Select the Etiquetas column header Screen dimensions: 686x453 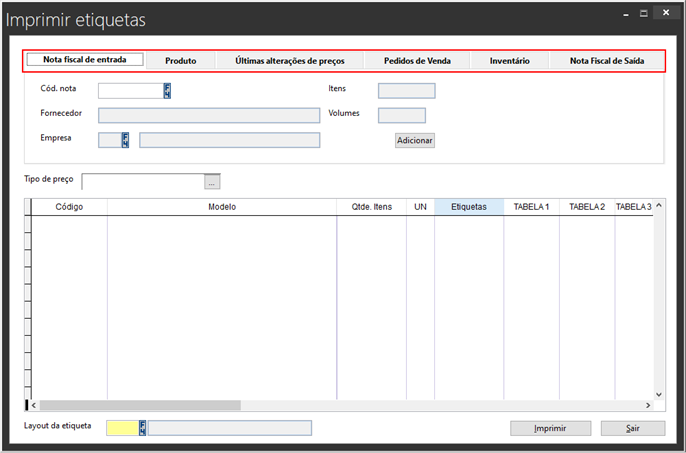(469, 207)
